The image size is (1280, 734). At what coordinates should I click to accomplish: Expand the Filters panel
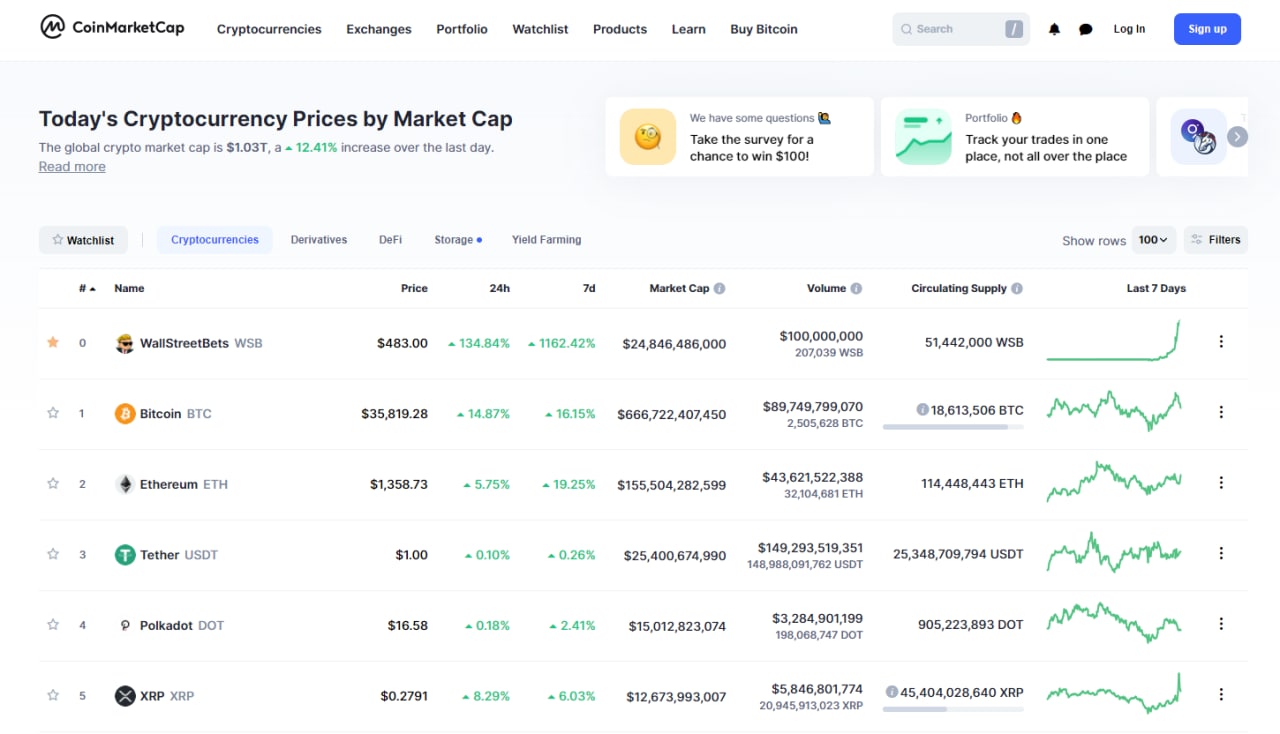[1216, 240]
